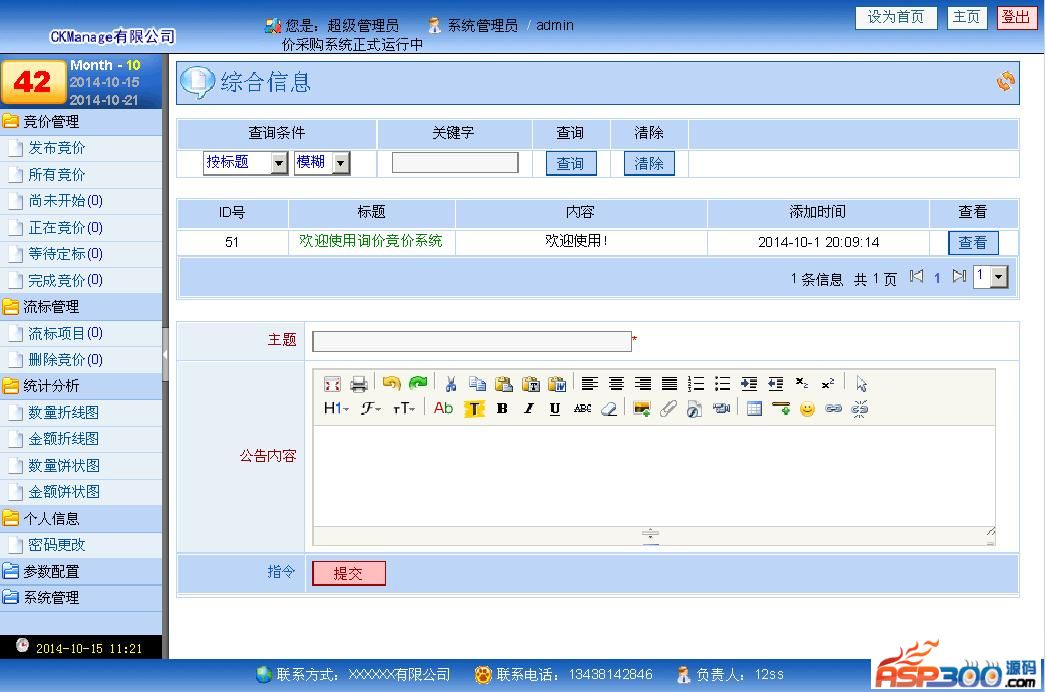
Task: Apply strikethrough ABC formatting
Action: click(x=582, y=408)
